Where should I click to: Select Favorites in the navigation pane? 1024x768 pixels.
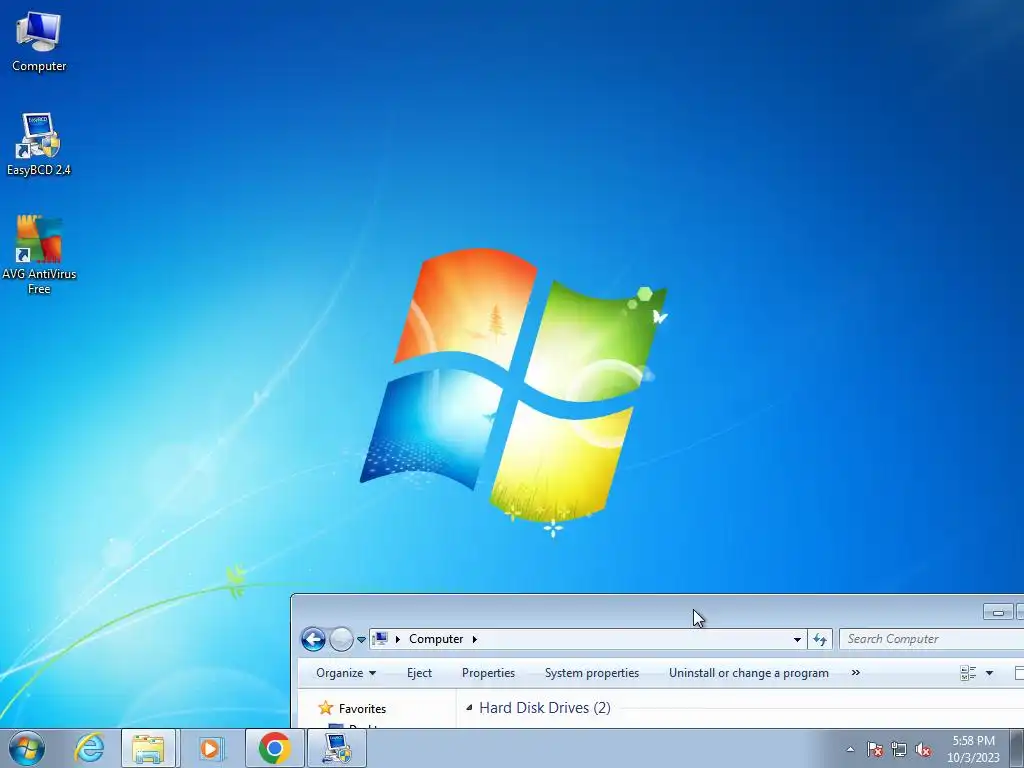(x=362, y=709)
